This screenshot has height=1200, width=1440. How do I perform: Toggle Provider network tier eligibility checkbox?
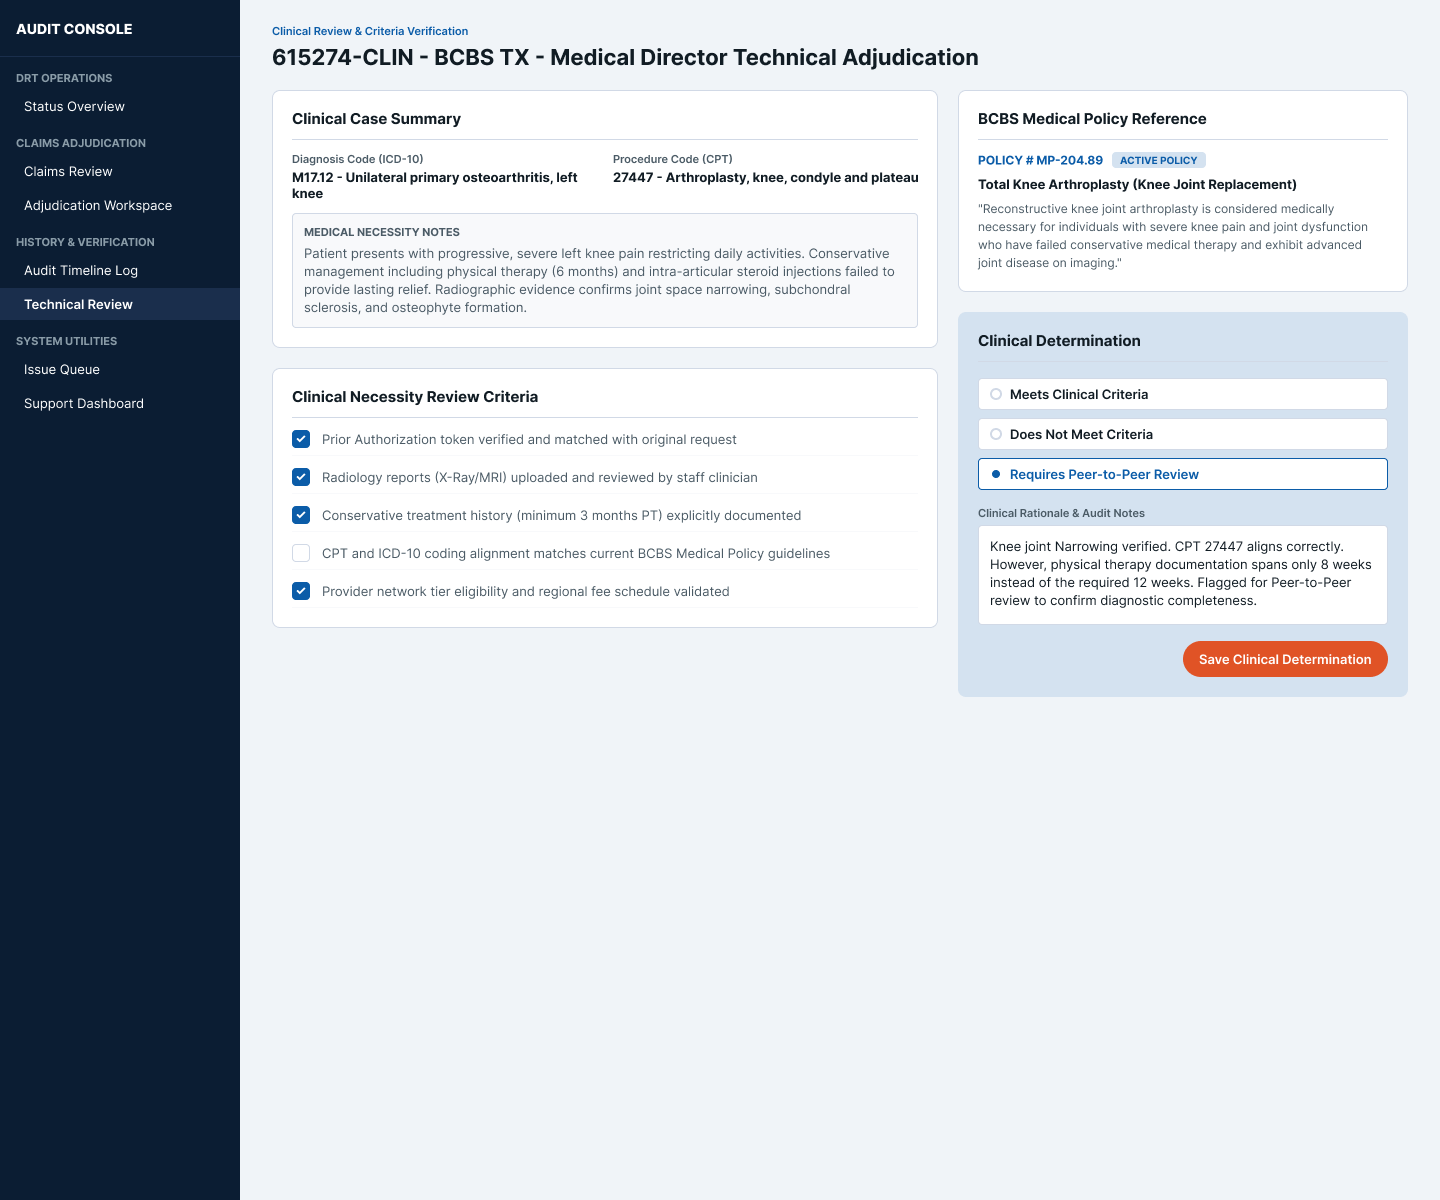tap(301, 591)
